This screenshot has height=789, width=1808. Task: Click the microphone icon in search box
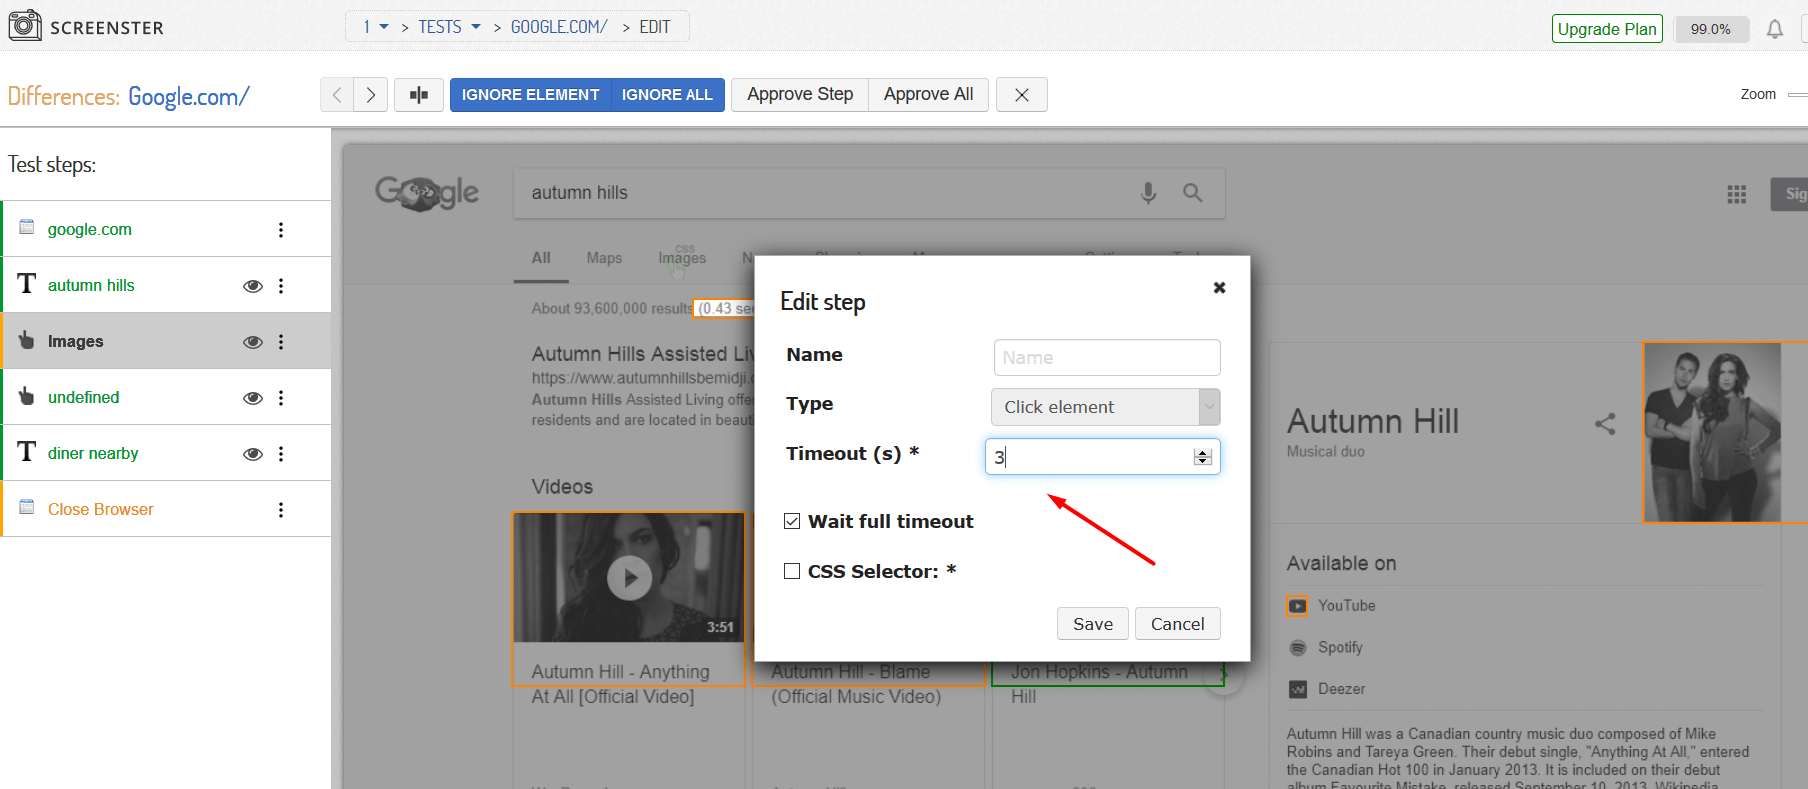[x=1148, y=193]
